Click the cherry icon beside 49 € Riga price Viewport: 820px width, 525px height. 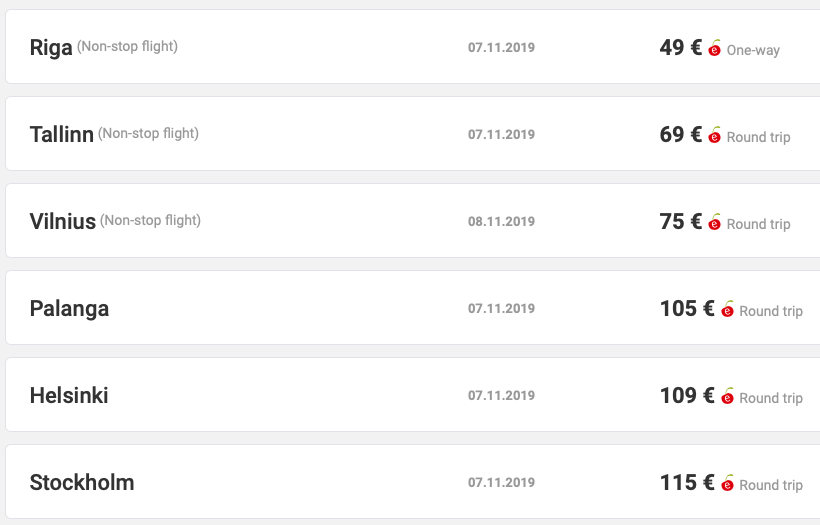pos(714,48)
